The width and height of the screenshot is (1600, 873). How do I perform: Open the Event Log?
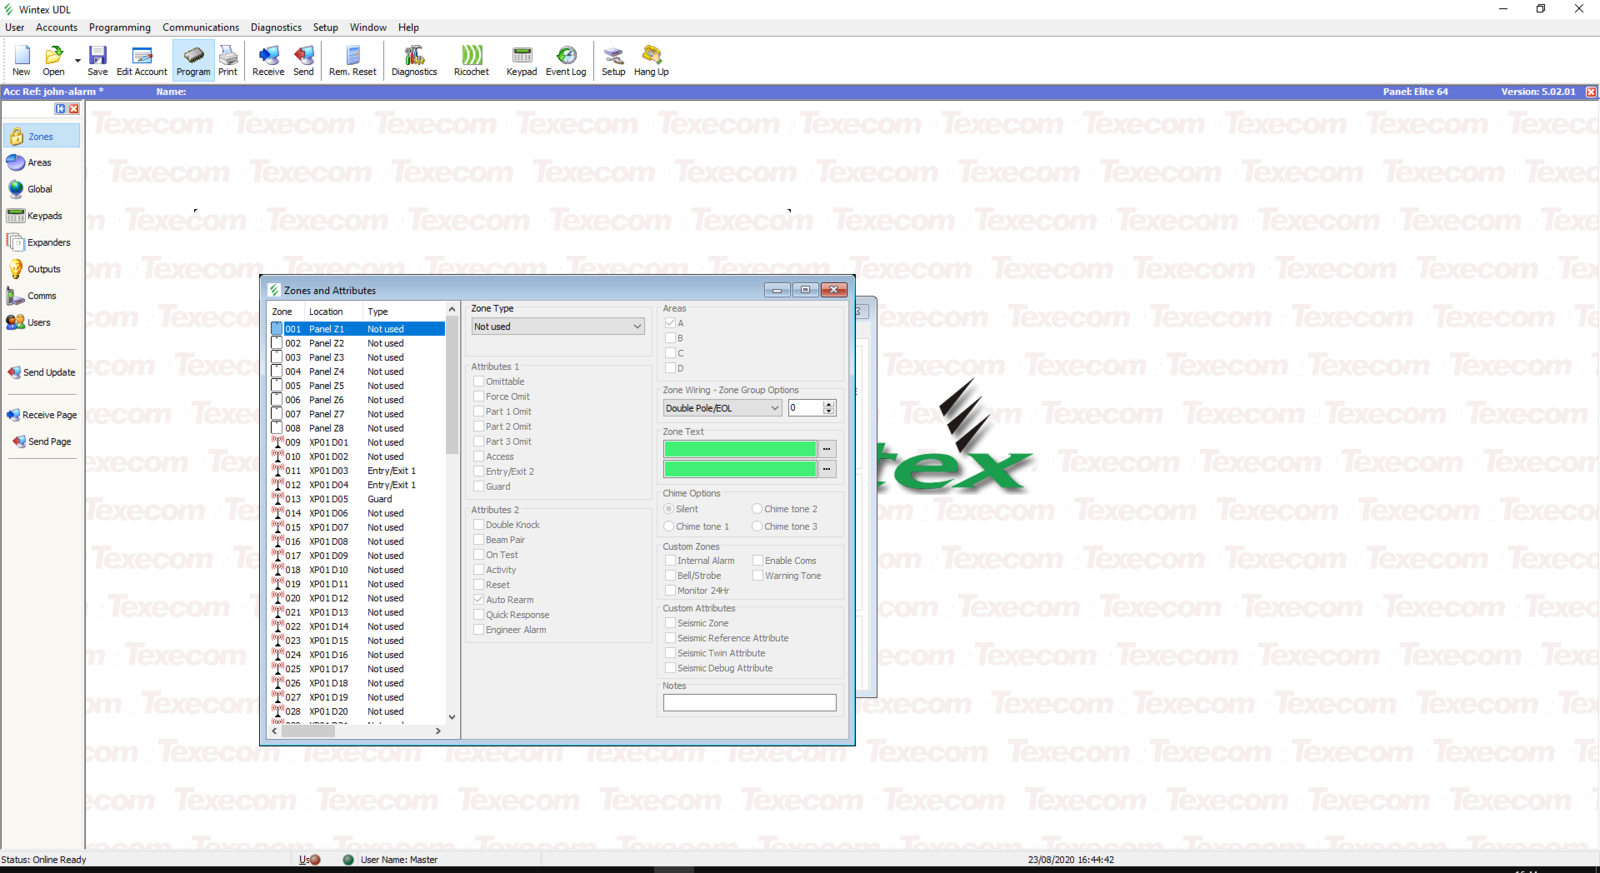566,60
